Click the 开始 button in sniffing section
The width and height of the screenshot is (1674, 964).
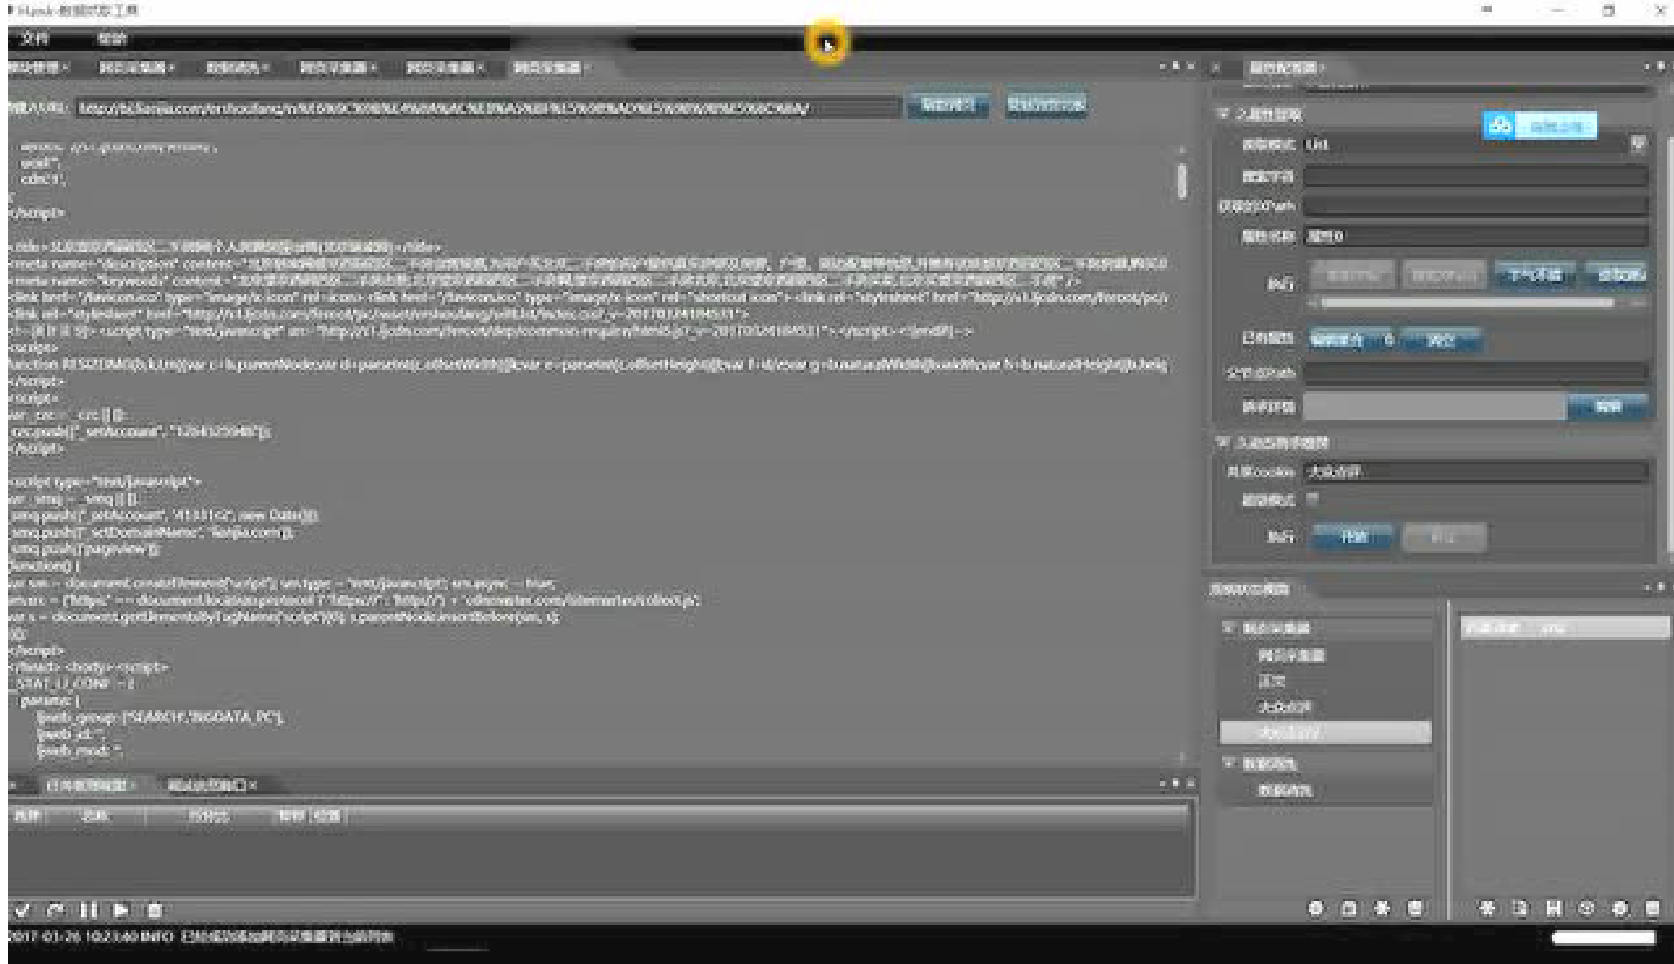[1352, 537]
